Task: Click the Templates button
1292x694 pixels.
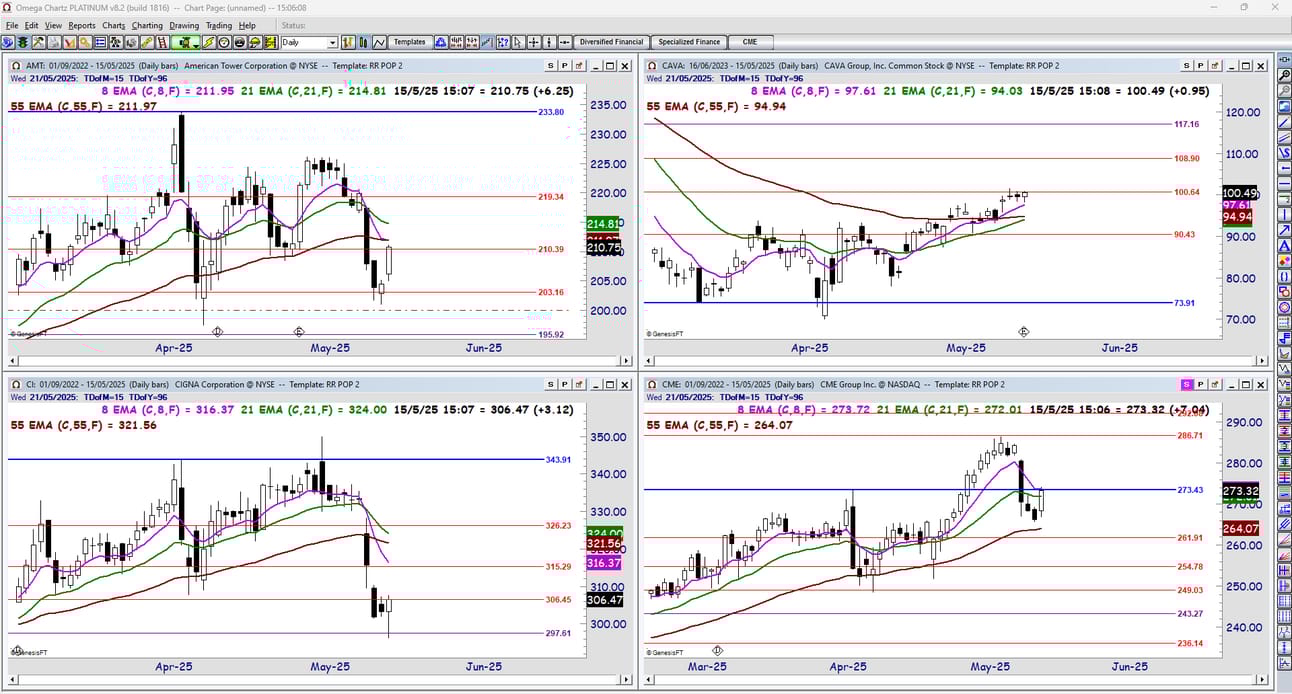Action: [x=410, y=42]
